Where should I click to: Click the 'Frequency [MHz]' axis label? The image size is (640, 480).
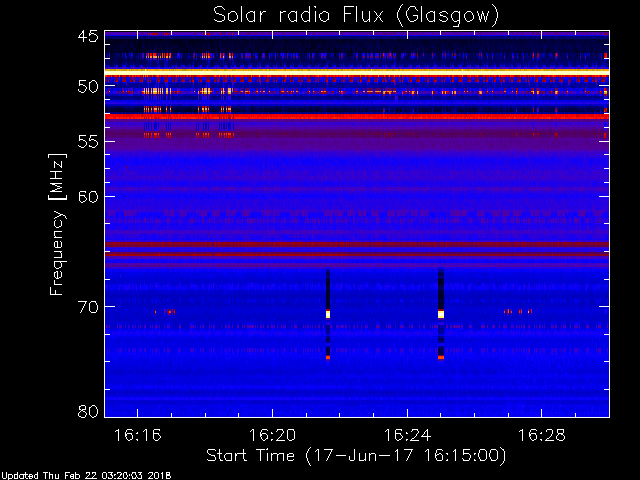[x=57, y=224]
